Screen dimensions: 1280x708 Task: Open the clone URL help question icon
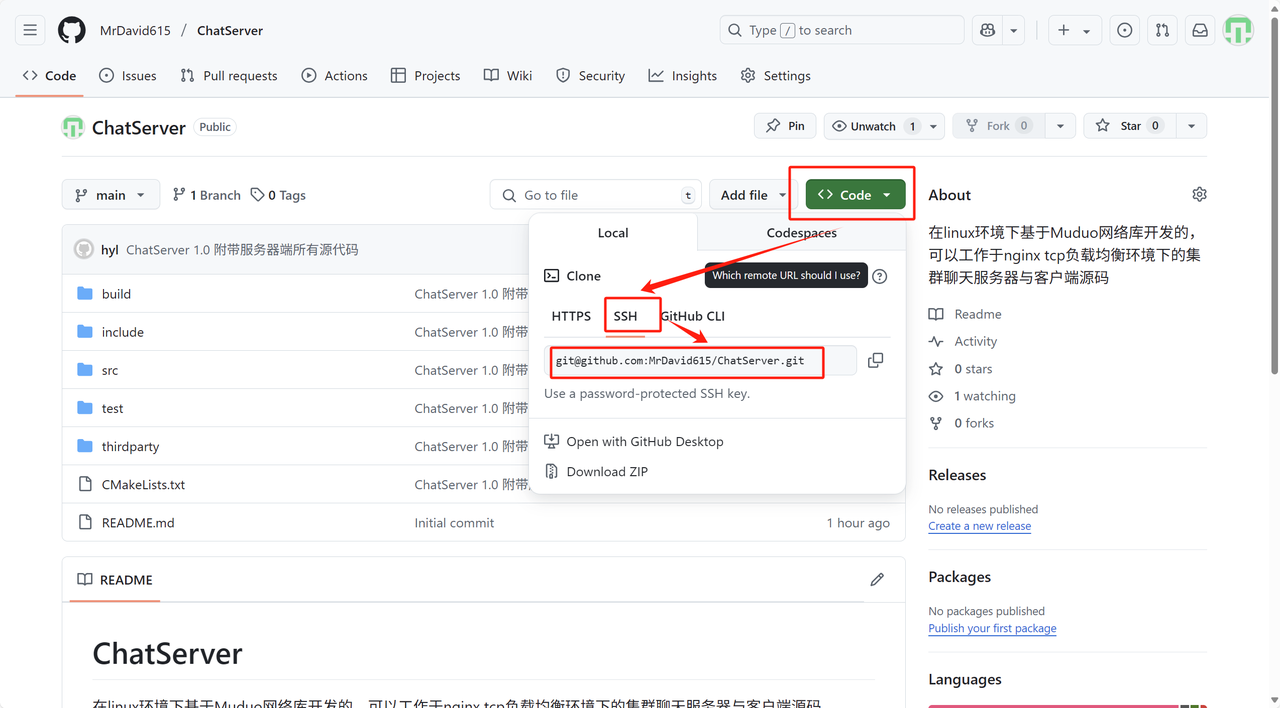[x=880, y=276]
